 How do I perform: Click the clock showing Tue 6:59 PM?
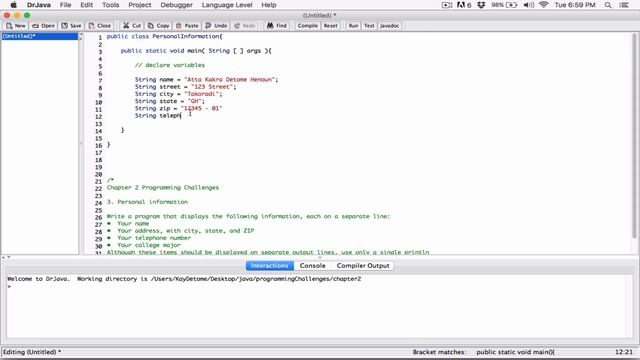click(575, 5)
